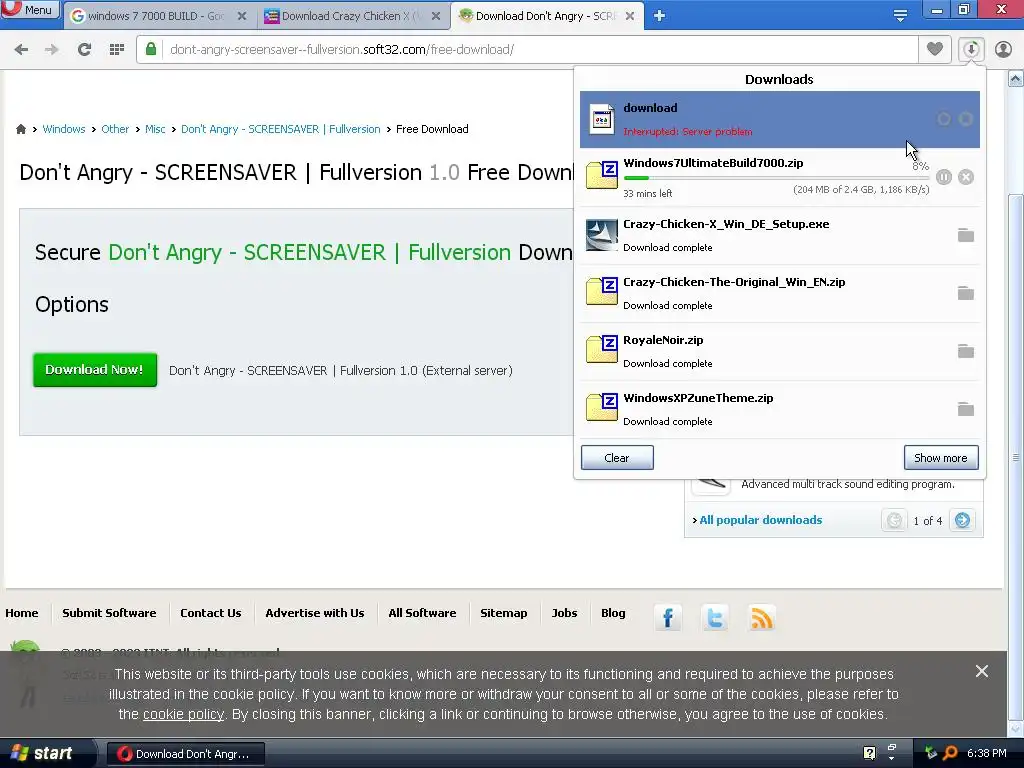
Task: Open the user profile icon
Action: [1003, 49]
